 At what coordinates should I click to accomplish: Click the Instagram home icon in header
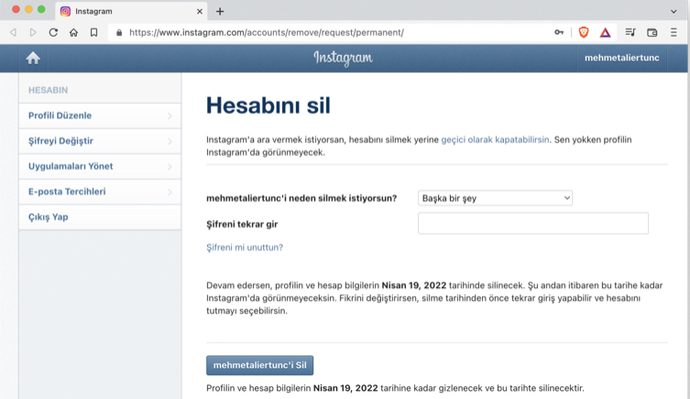pos(33,58)
